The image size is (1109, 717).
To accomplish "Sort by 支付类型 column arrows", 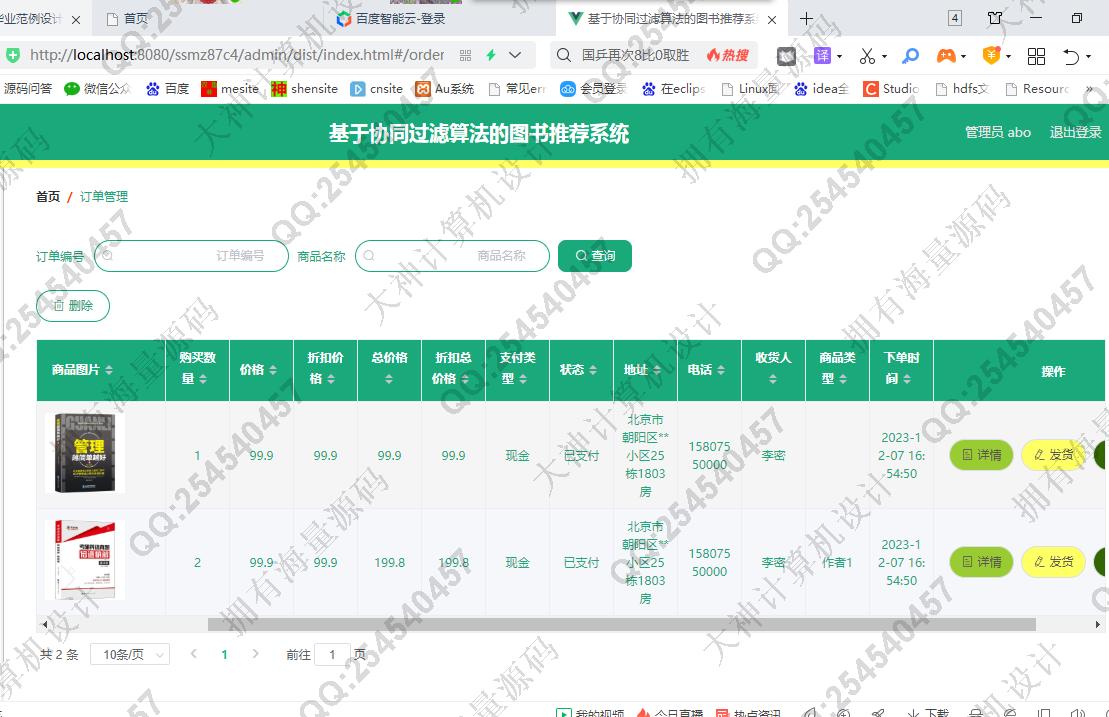I will point(523,379).
